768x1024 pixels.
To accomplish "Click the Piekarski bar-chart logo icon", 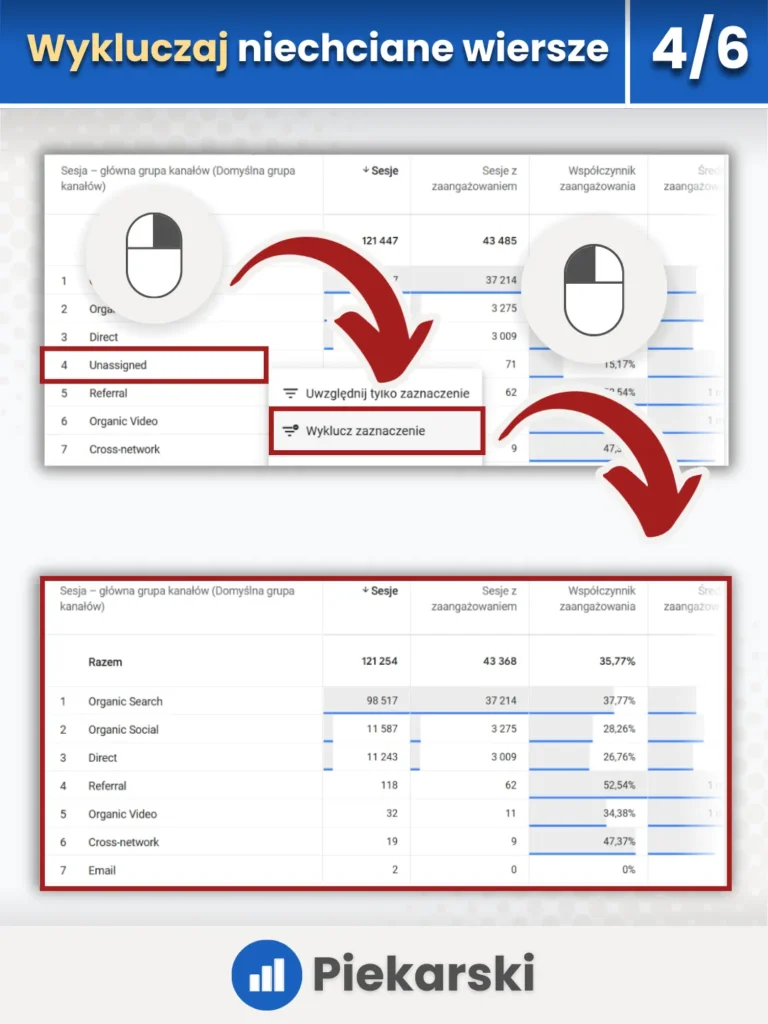I will (266, 974).
